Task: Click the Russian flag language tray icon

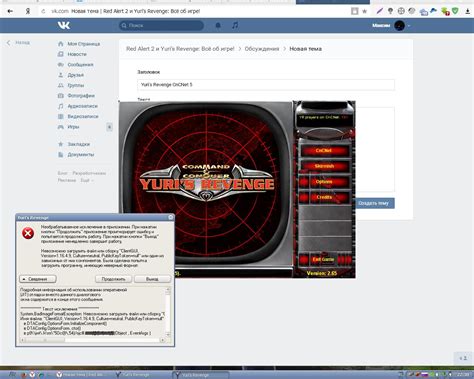Action: click(x=424, y=375)
